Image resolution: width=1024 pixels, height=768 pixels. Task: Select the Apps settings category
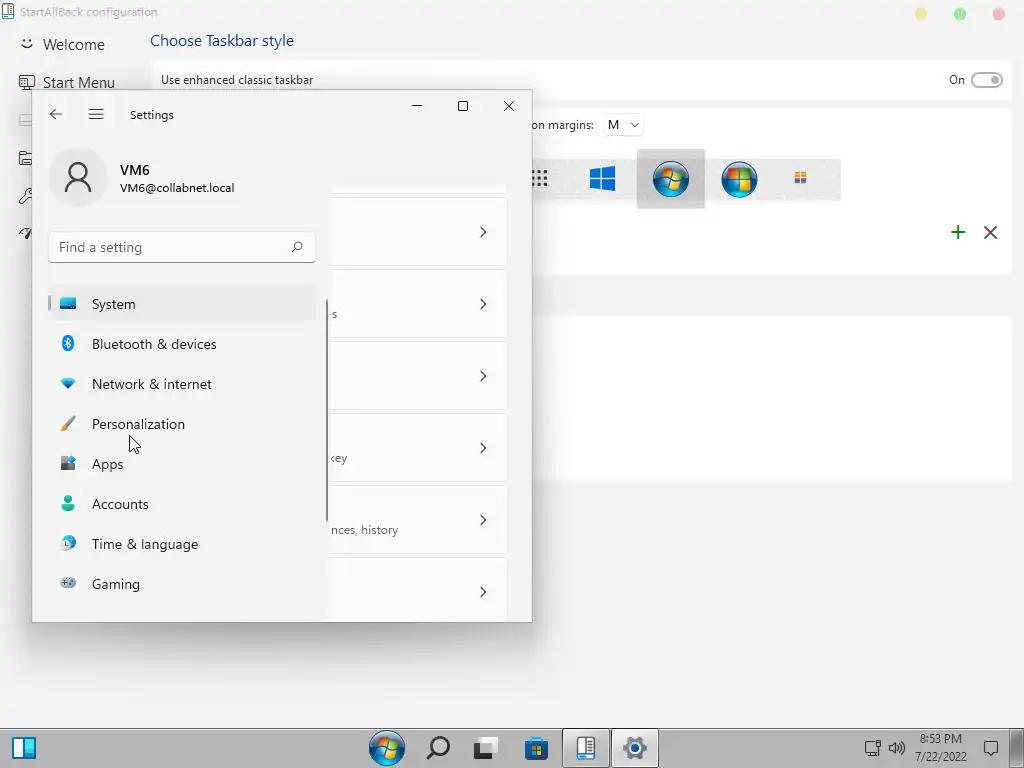pyautogui.click(x=182, y=464)
